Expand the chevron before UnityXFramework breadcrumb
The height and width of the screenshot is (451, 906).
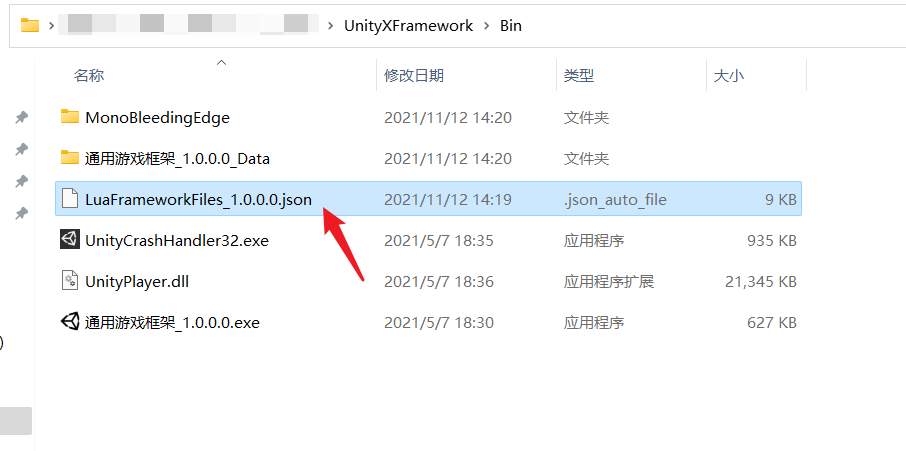click(331, 26)
